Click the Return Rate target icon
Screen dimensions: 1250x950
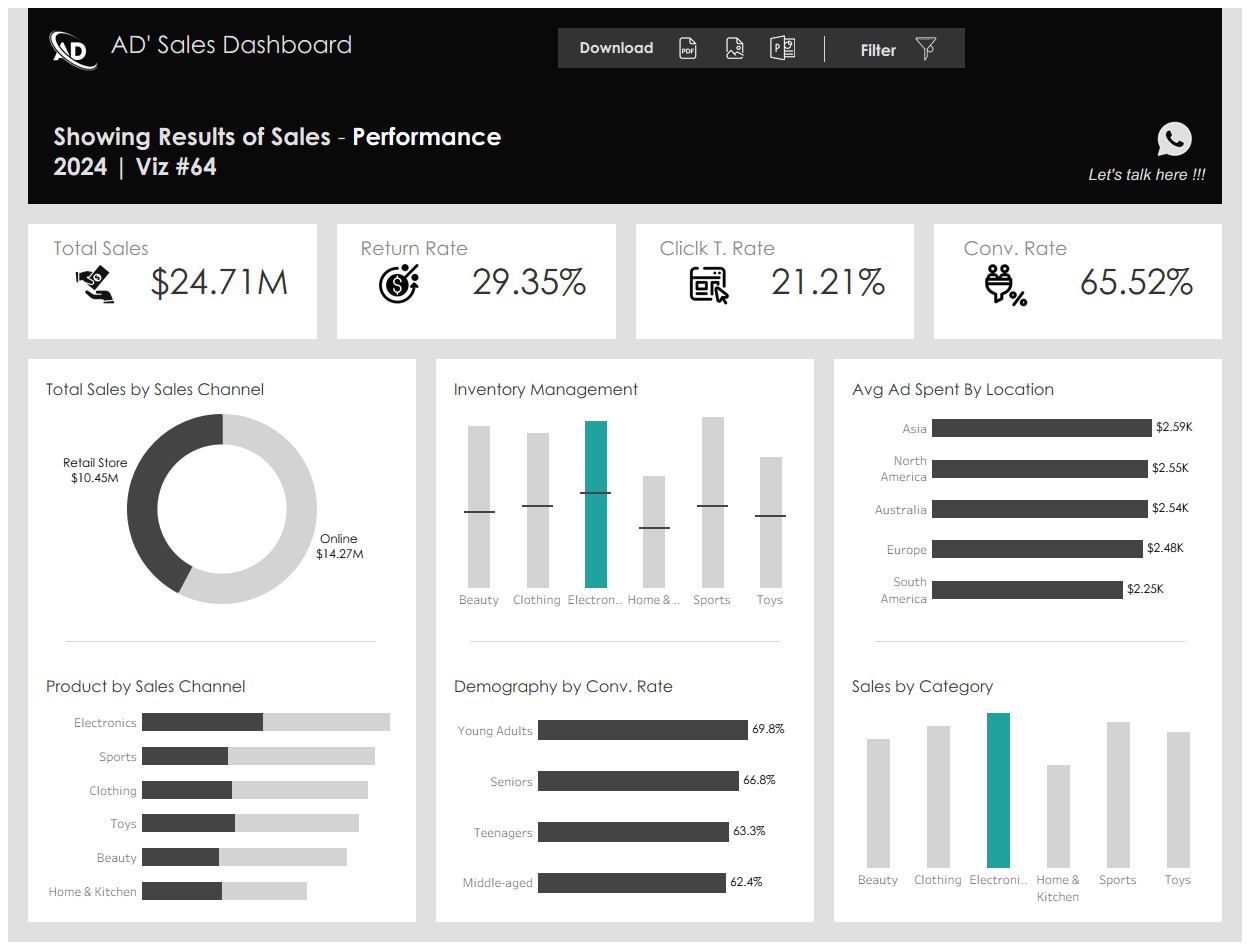399,284
